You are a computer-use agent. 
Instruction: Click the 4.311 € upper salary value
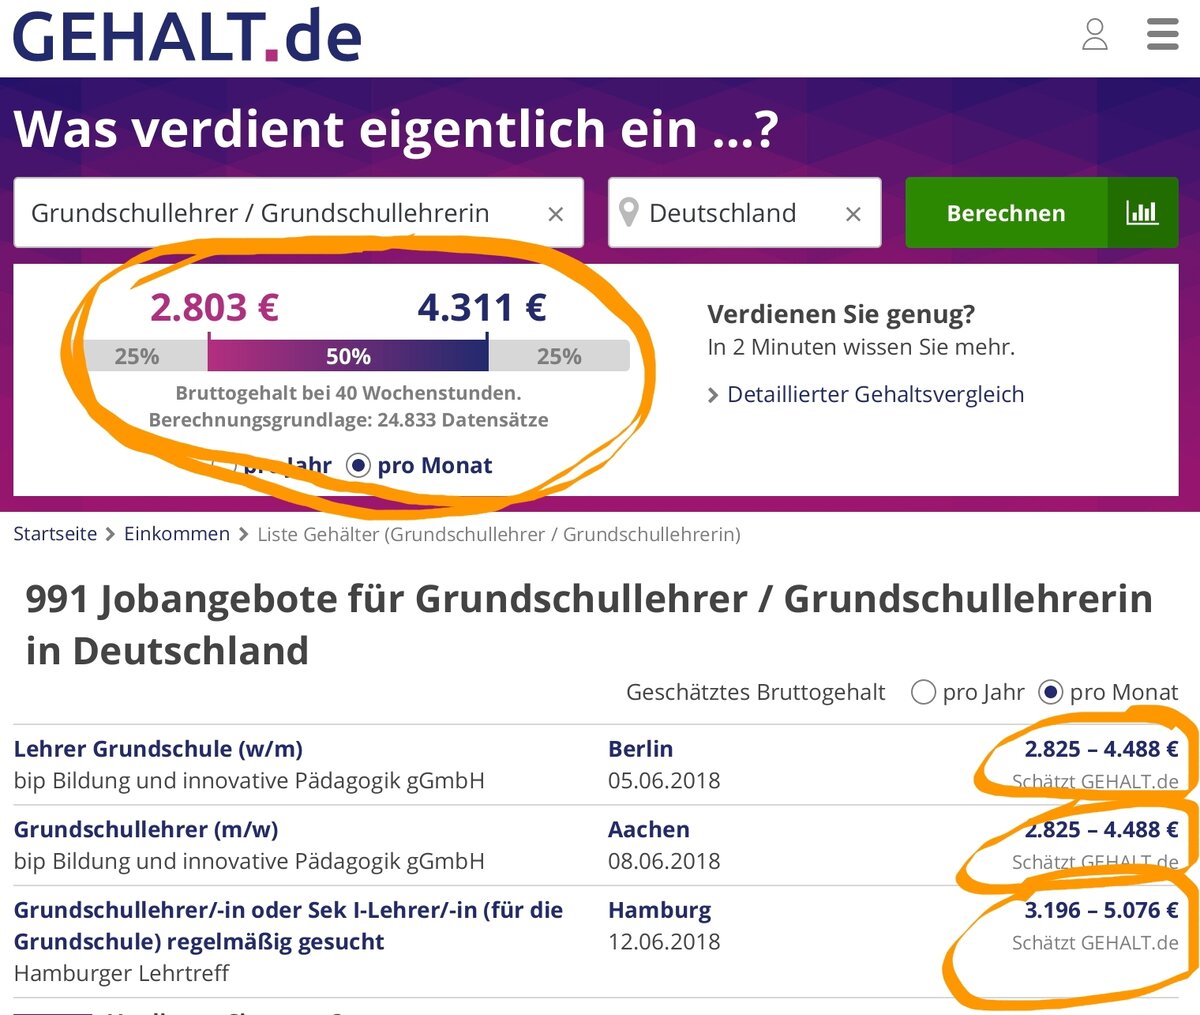coord(482,307)
